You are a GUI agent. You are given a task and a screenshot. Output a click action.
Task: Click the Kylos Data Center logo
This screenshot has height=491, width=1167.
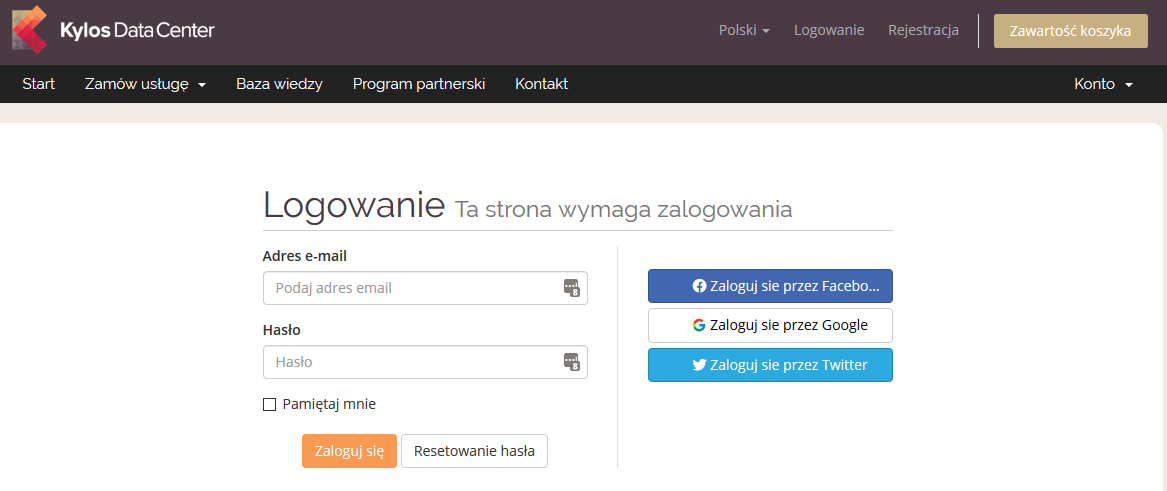pos(113,31)
